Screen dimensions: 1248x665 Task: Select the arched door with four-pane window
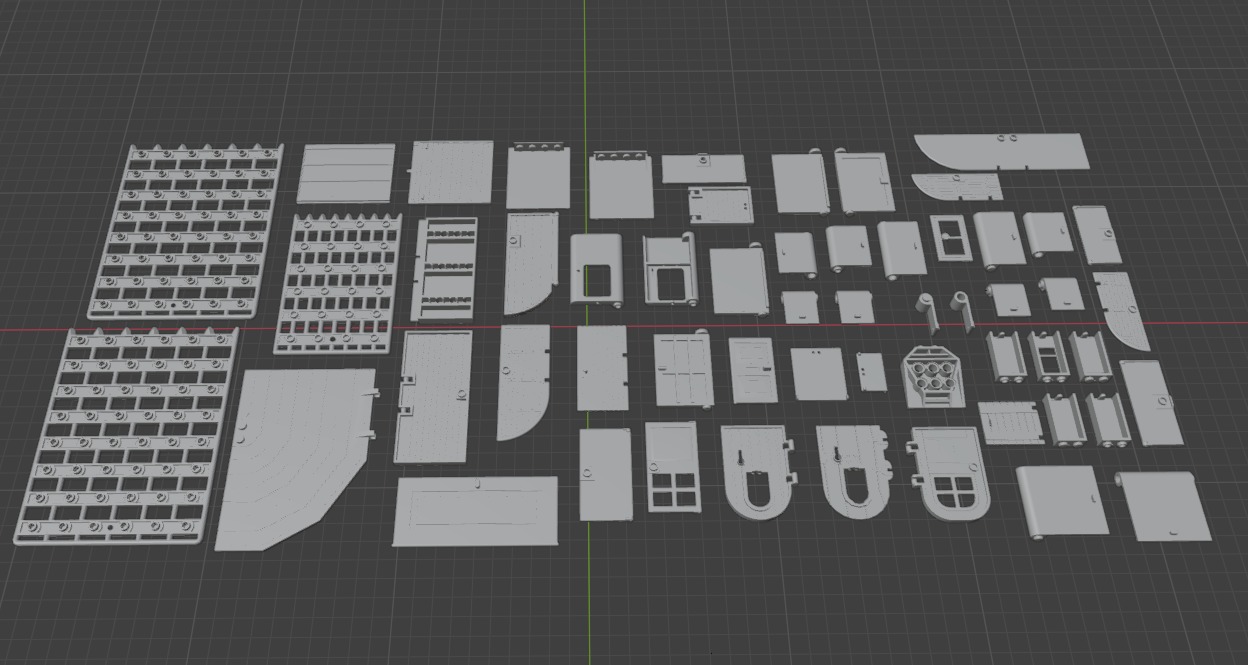(x=950, y=474)
